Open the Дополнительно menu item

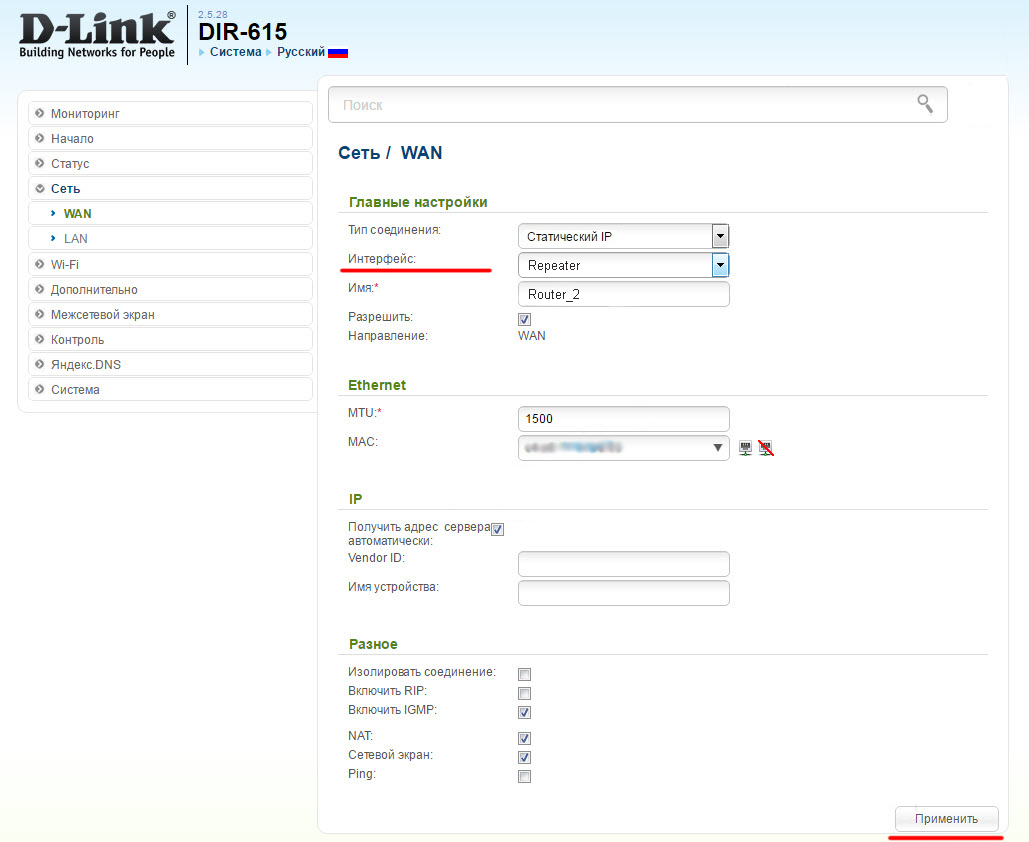pos(171,289)
